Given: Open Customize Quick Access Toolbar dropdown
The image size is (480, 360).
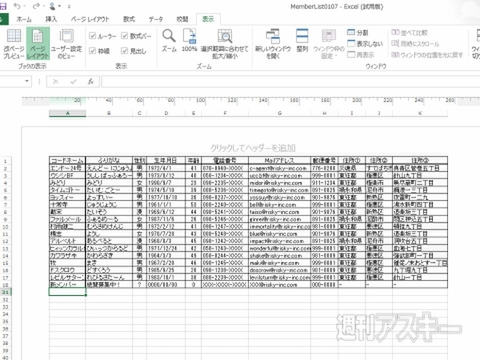Looking at the screenshot, I should coord(69,6).
